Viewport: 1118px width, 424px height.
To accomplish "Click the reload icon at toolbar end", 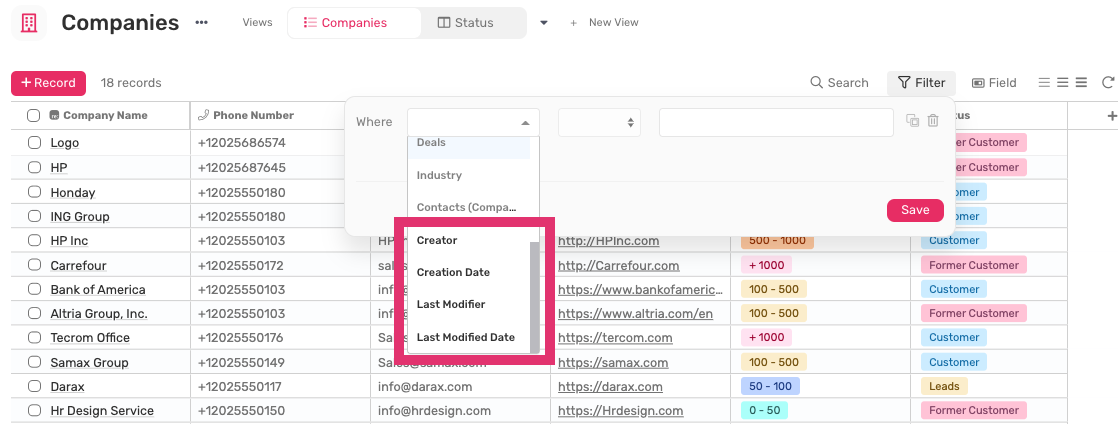I will 1108,83.
